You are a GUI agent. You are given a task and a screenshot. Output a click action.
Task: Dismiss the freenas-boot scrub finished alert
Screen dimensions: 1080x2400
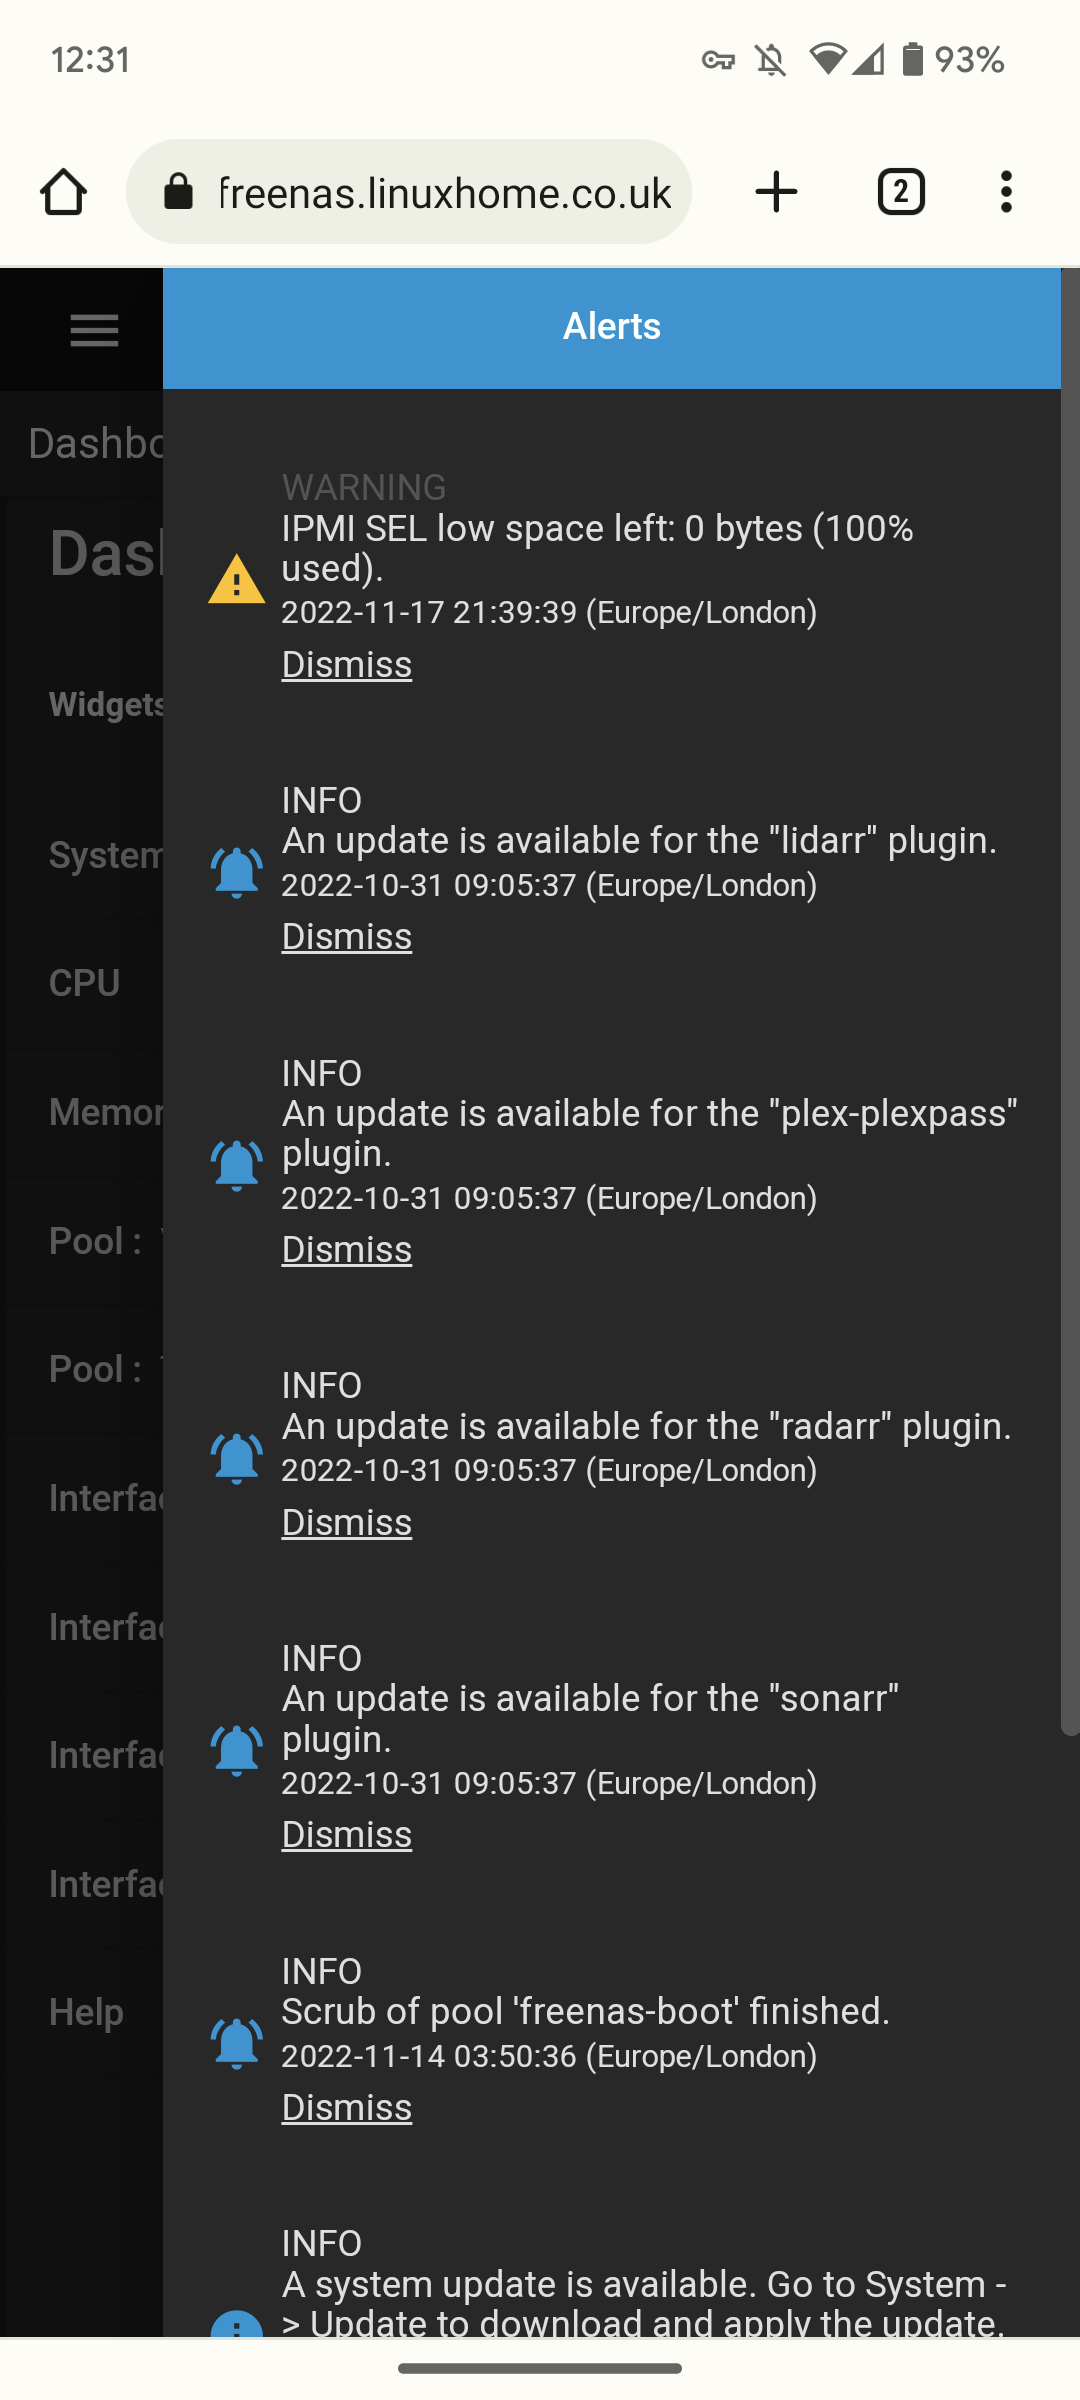[x=346, y=2108]
